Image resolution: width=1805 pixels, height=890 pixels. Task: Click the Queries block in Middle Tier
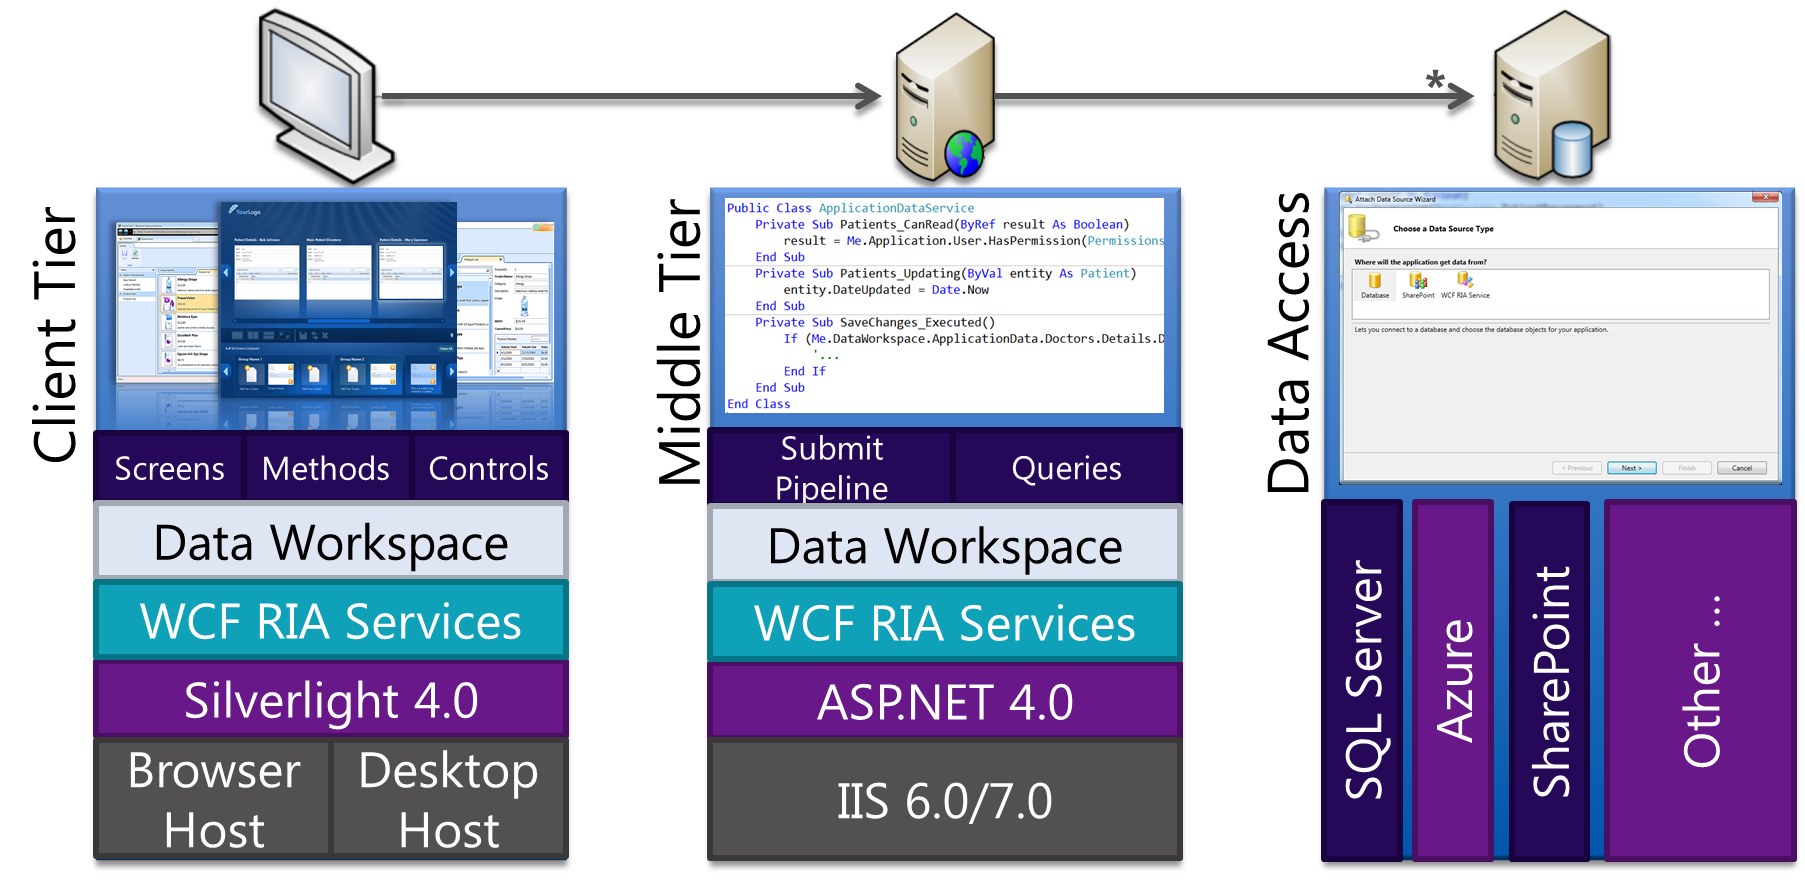(x=1066, y=468)
